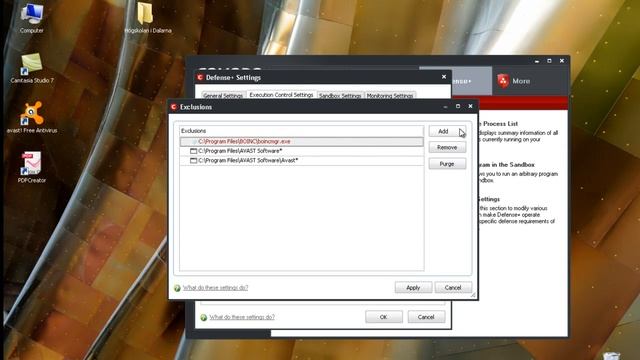Open Defense+ Settings 'What do these settings do?' link

tap(242, 317)
